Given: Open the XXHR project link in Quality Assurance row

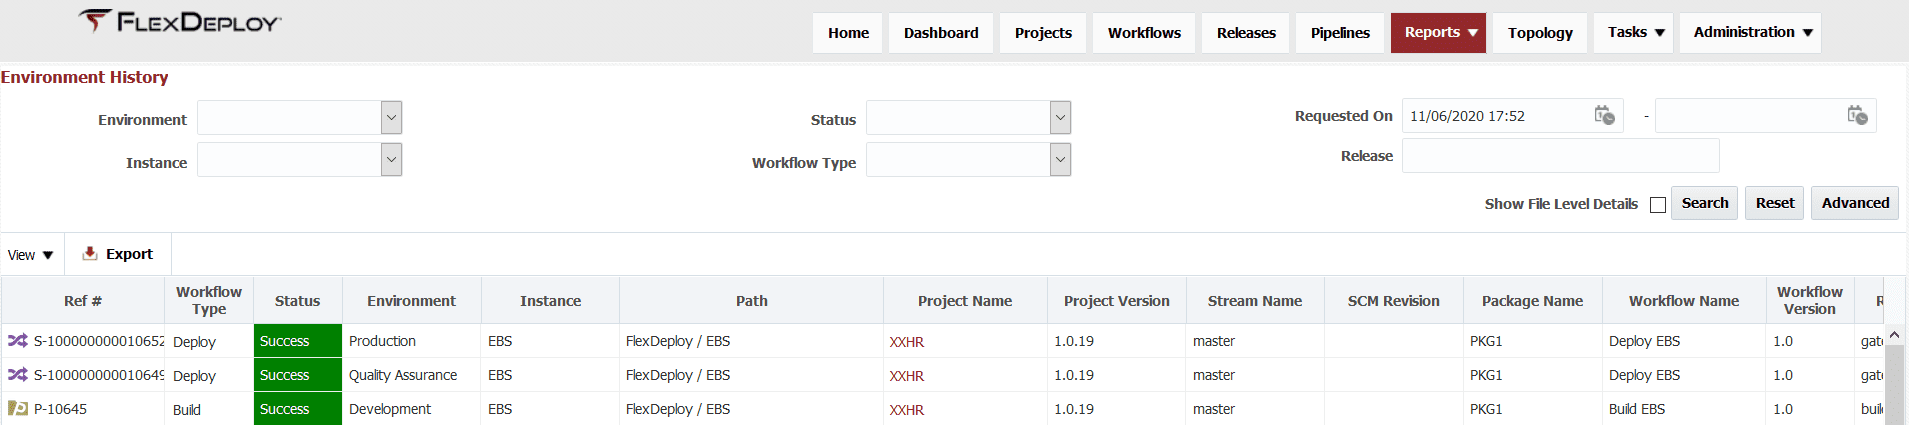Looking at the screenshot, I should (x=906, y=376).
